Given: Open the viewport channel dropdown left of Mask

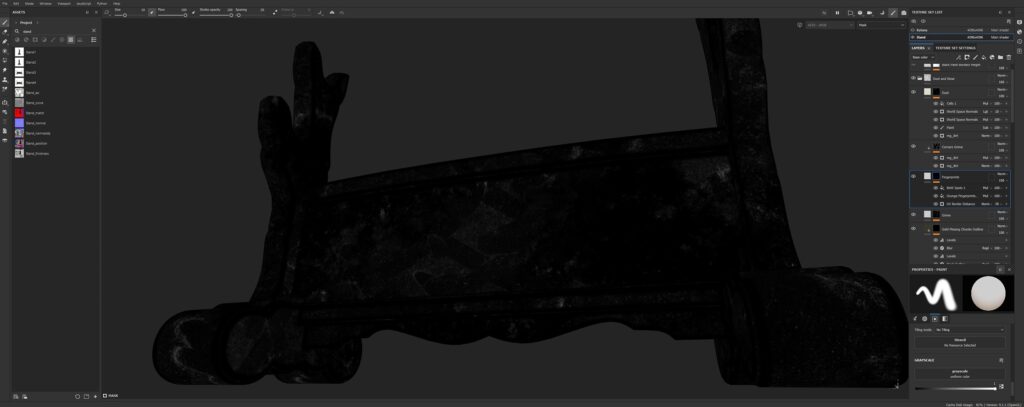Looking at the screenshot, I should tap(830, 25).
